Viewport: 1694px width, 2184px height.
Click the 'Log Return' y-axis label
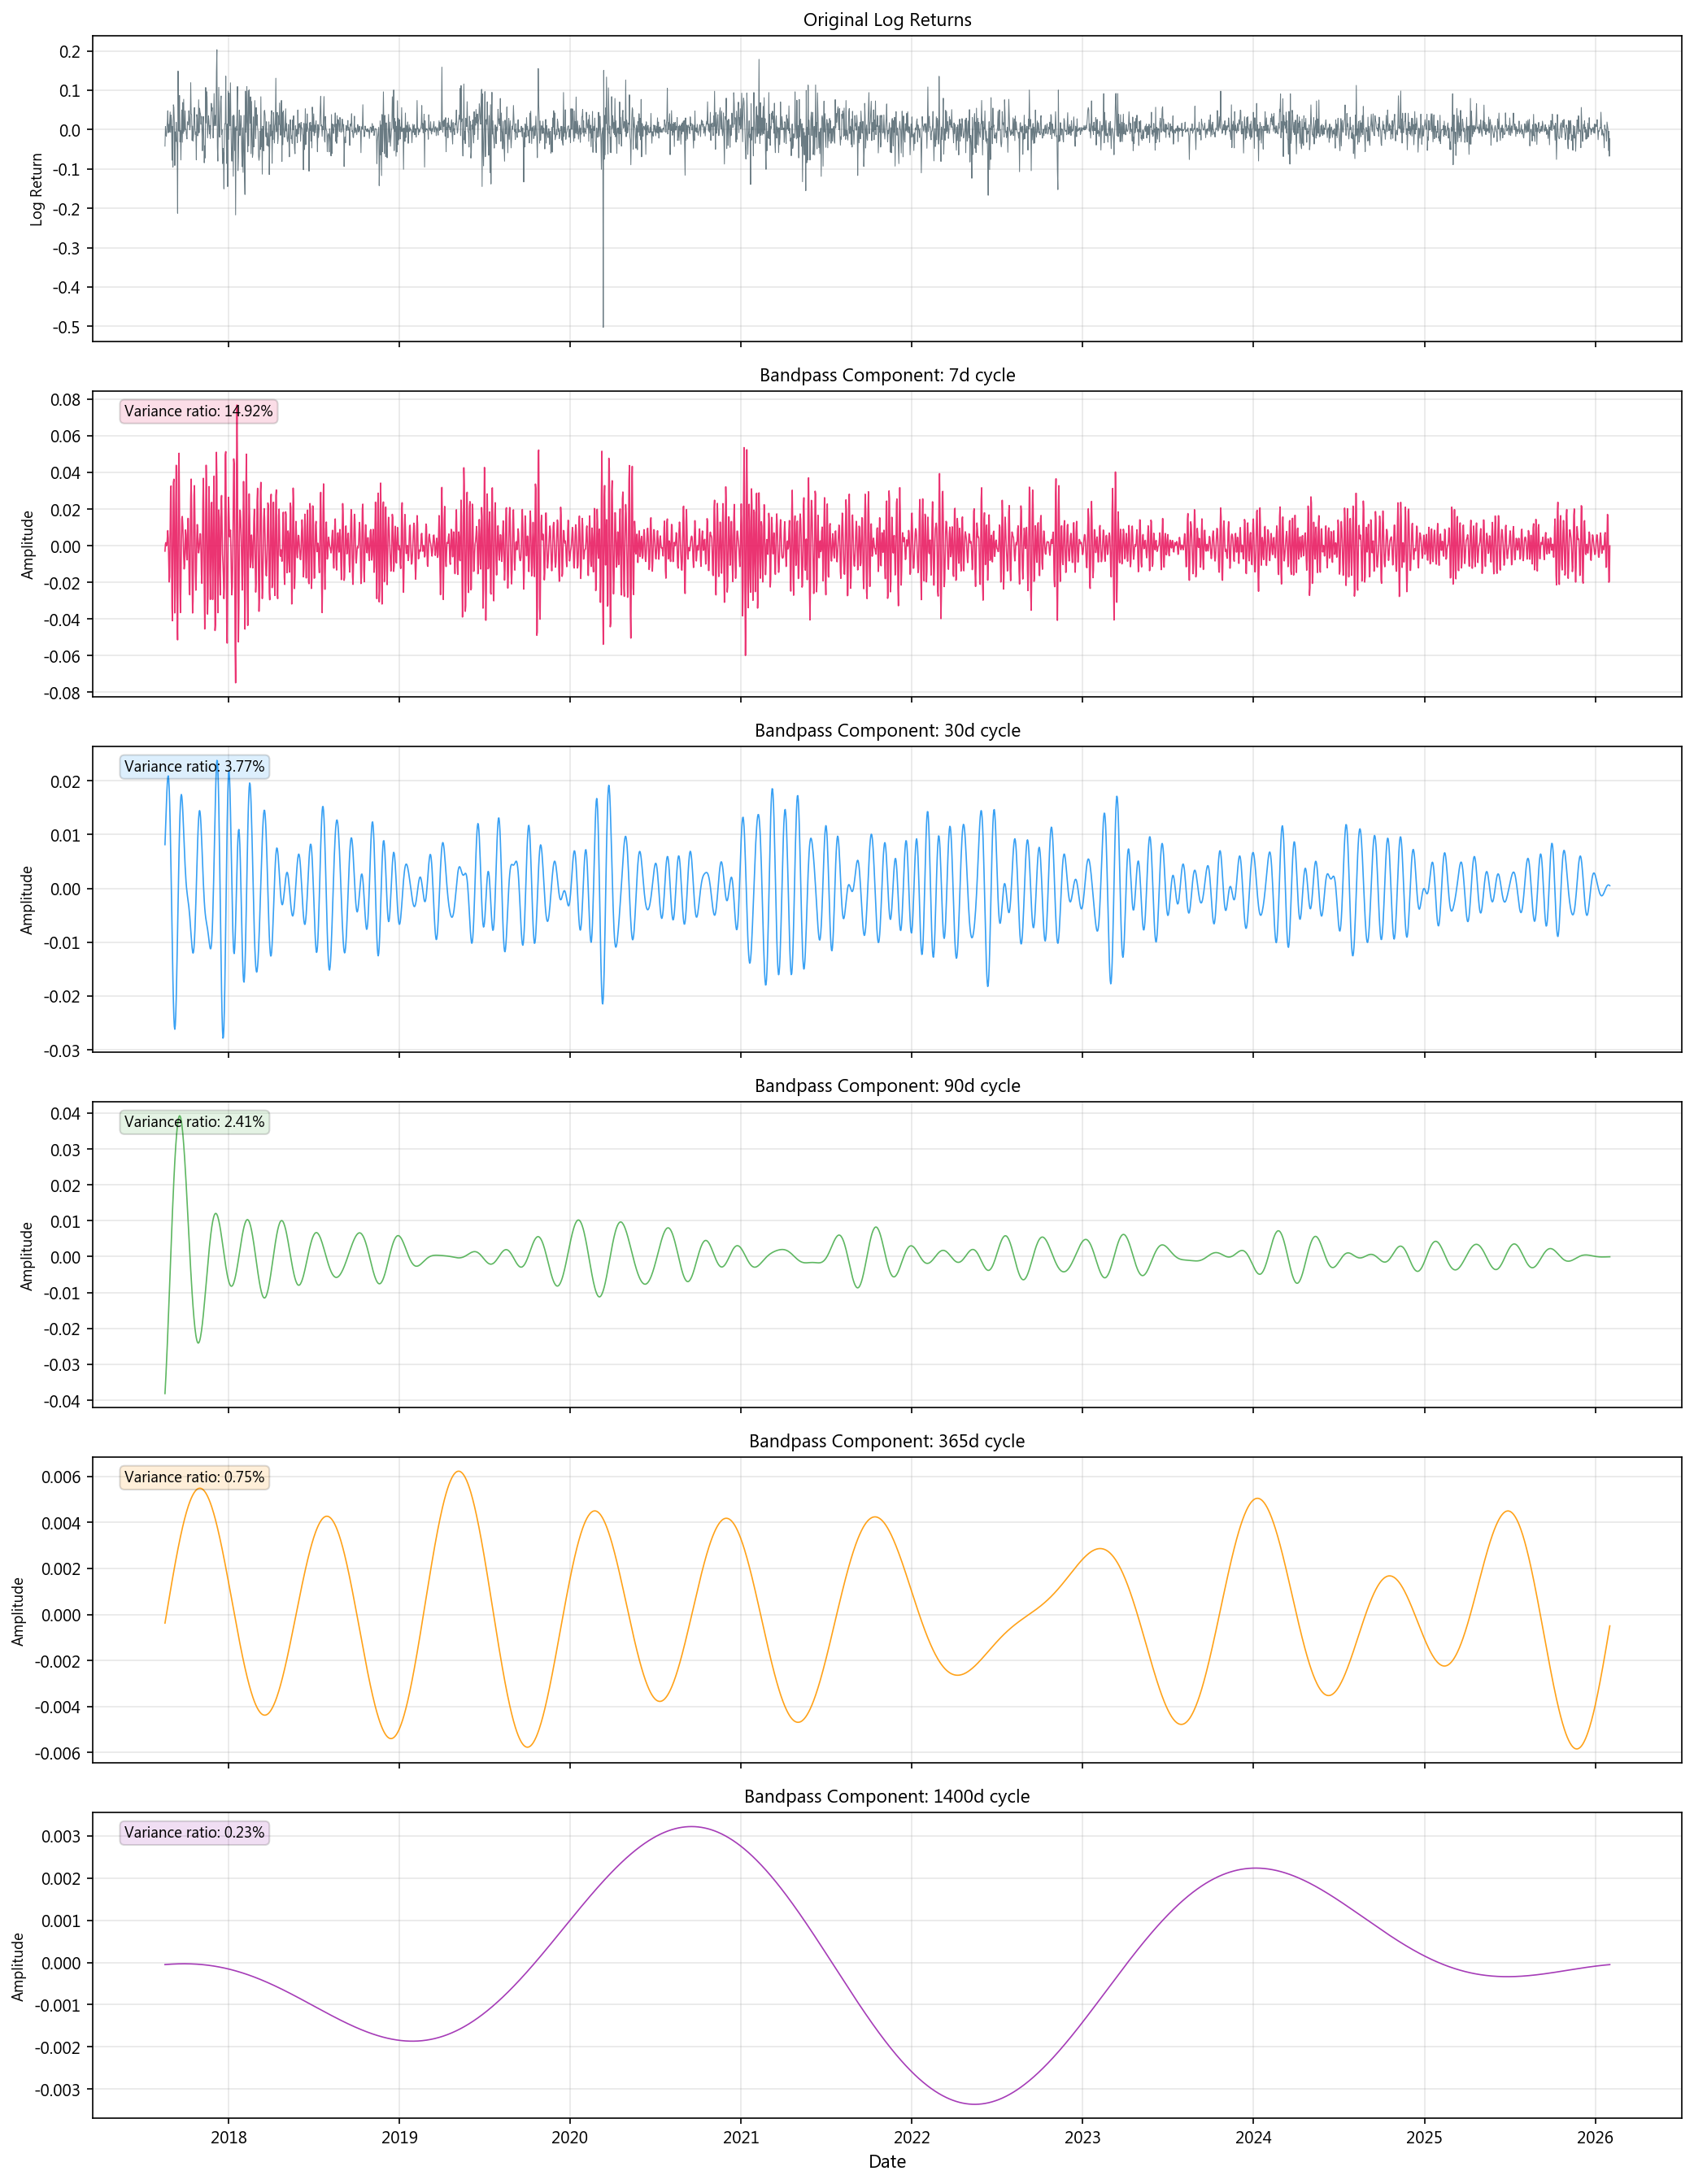37,189
